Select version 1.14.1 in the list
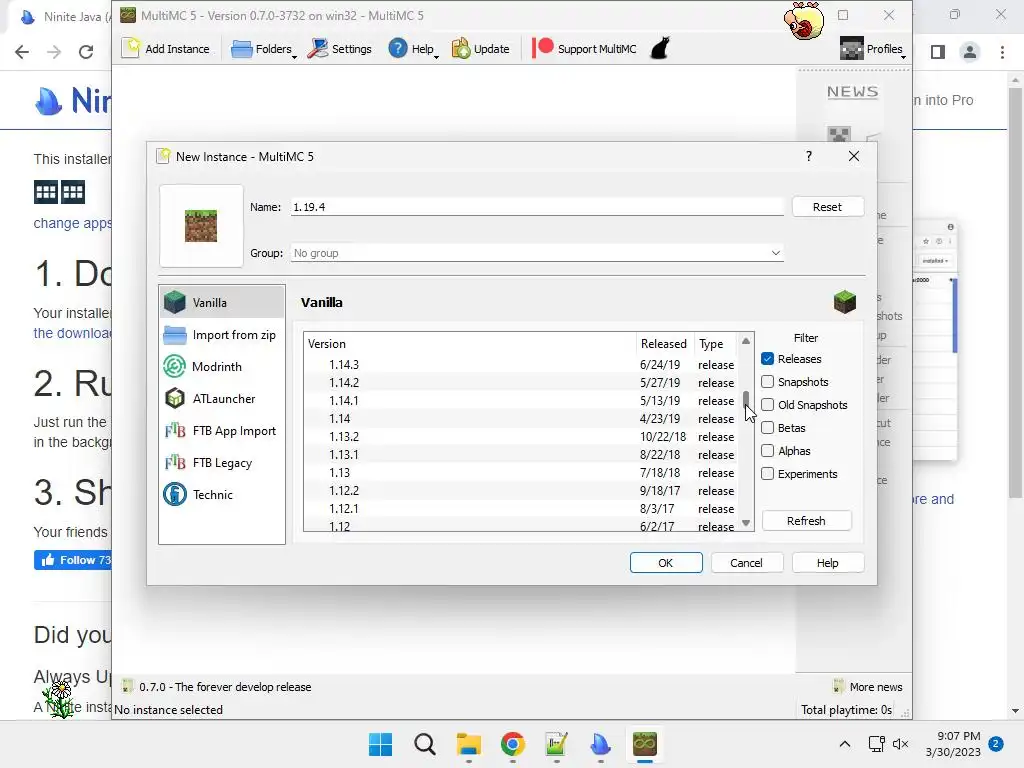This screenshot has width=1024, height=768. click(521, 400)
